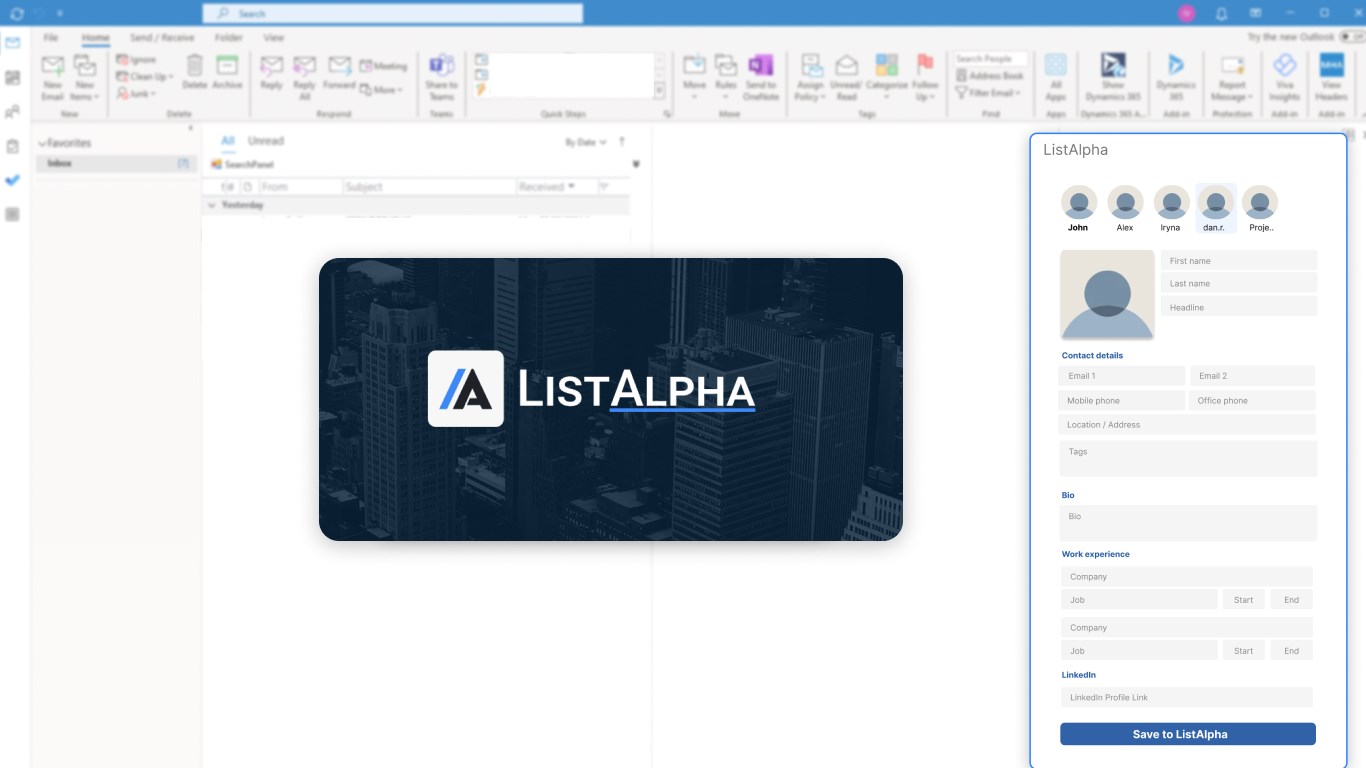Show Unread messages tab
Image resolution: width=1366 pixels, height=768 pixels.
(x=266, y=141)
